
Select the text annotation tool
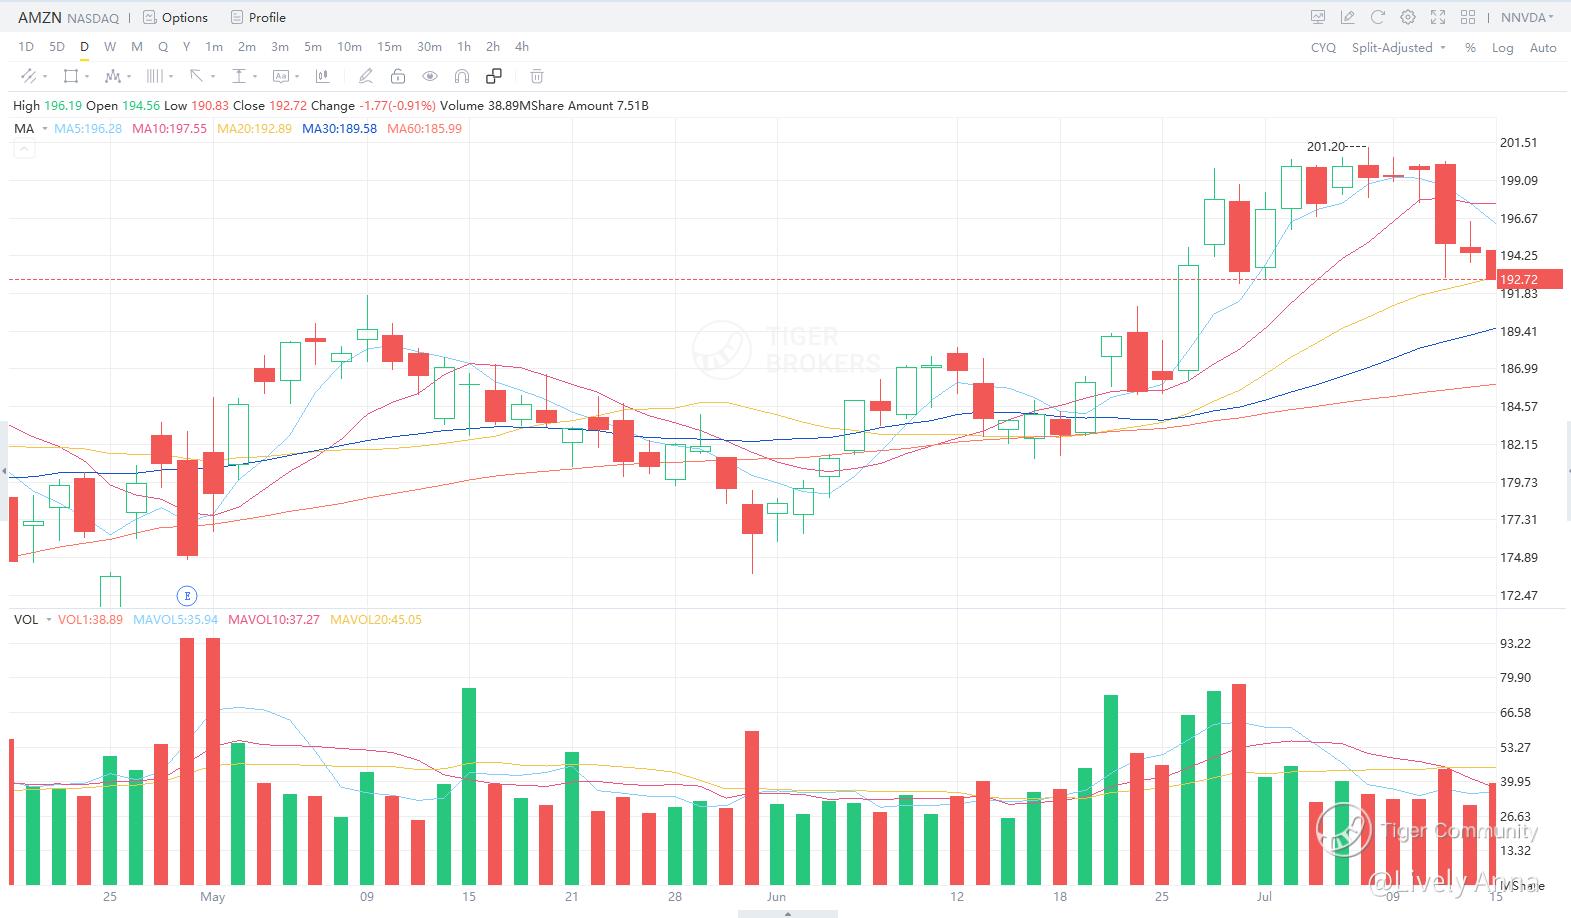[x=281, y=76]
